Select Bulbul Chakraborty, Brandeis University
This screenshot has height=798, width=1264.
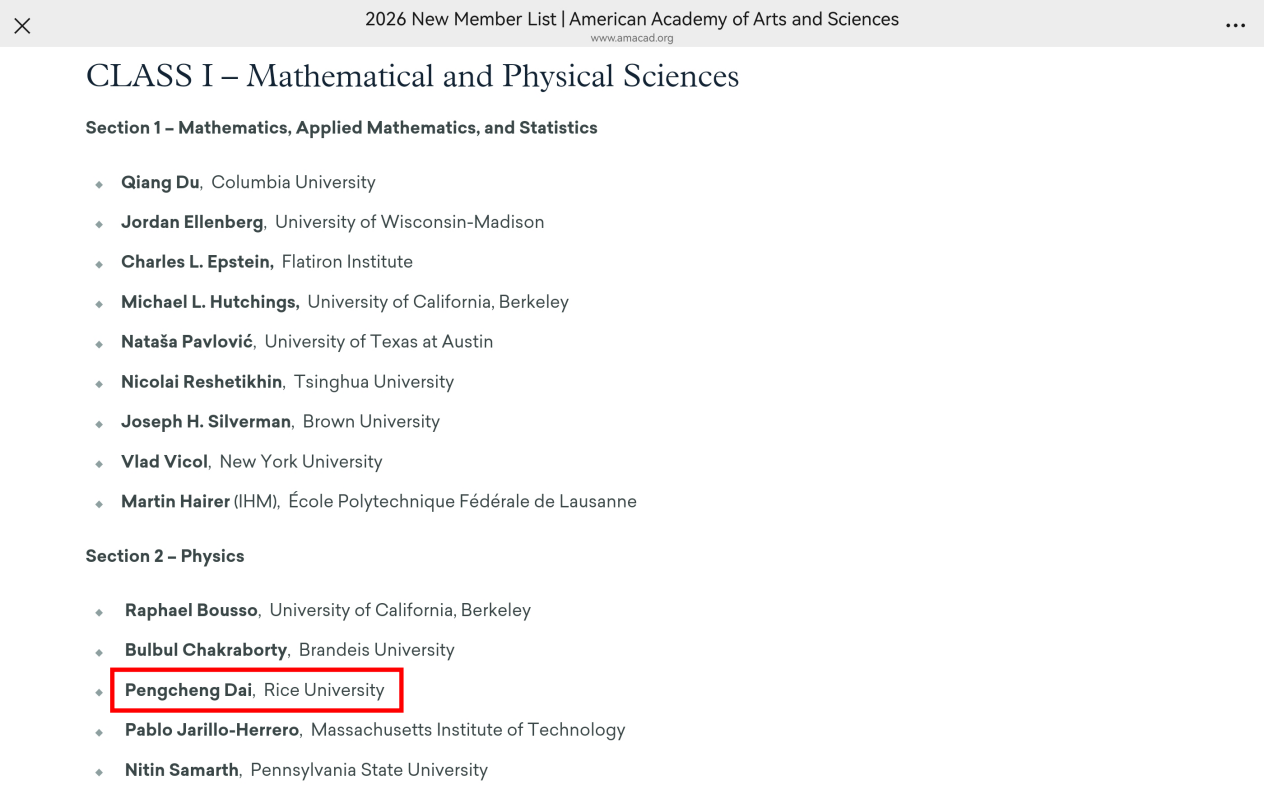[289, 650]
